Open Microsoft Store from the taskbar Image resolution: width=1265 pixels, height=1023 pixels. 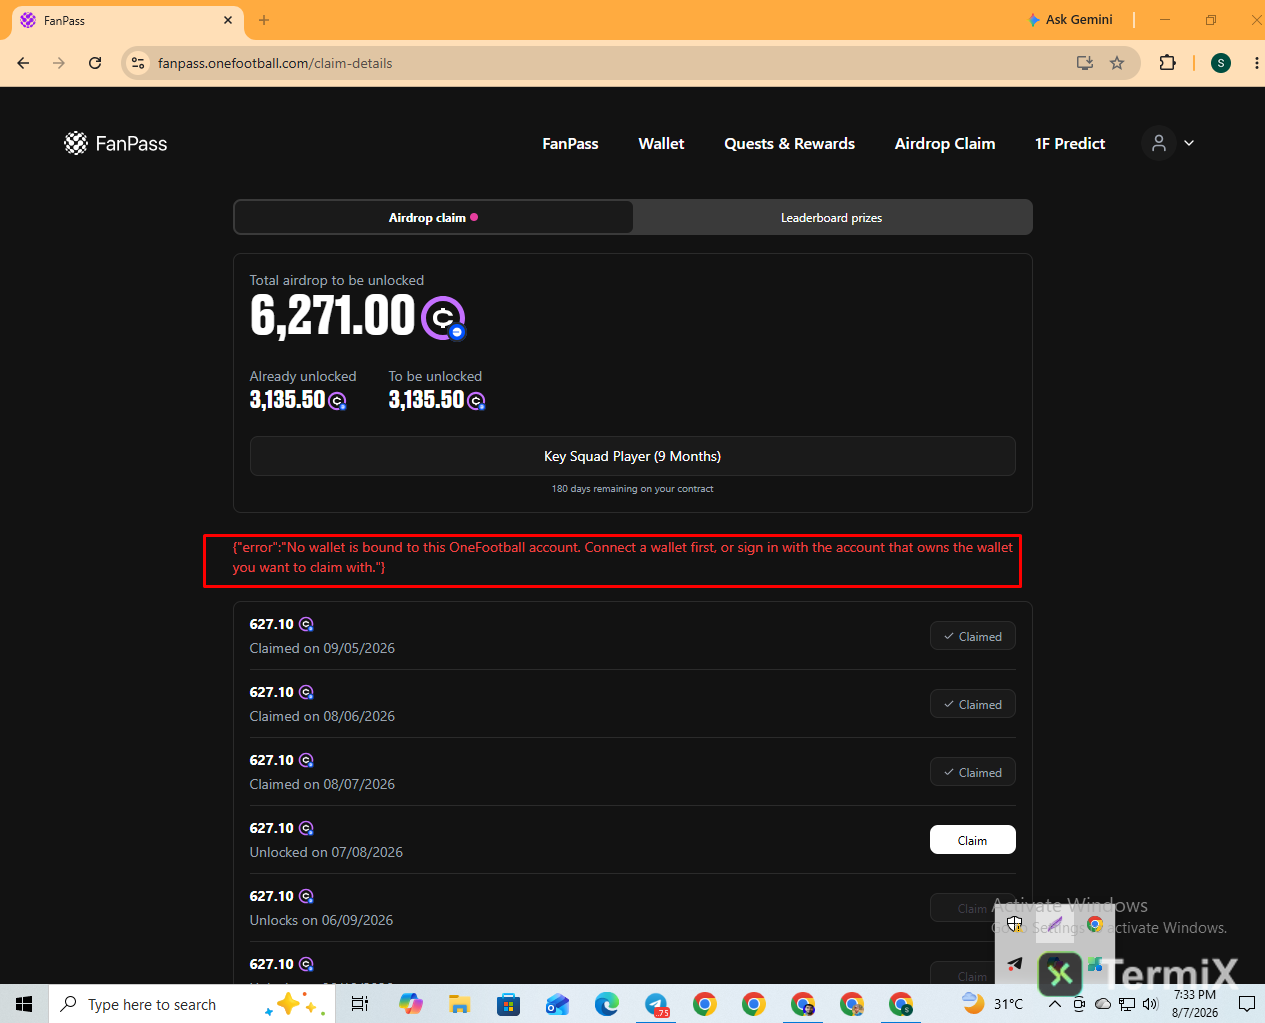[508, 1004]
